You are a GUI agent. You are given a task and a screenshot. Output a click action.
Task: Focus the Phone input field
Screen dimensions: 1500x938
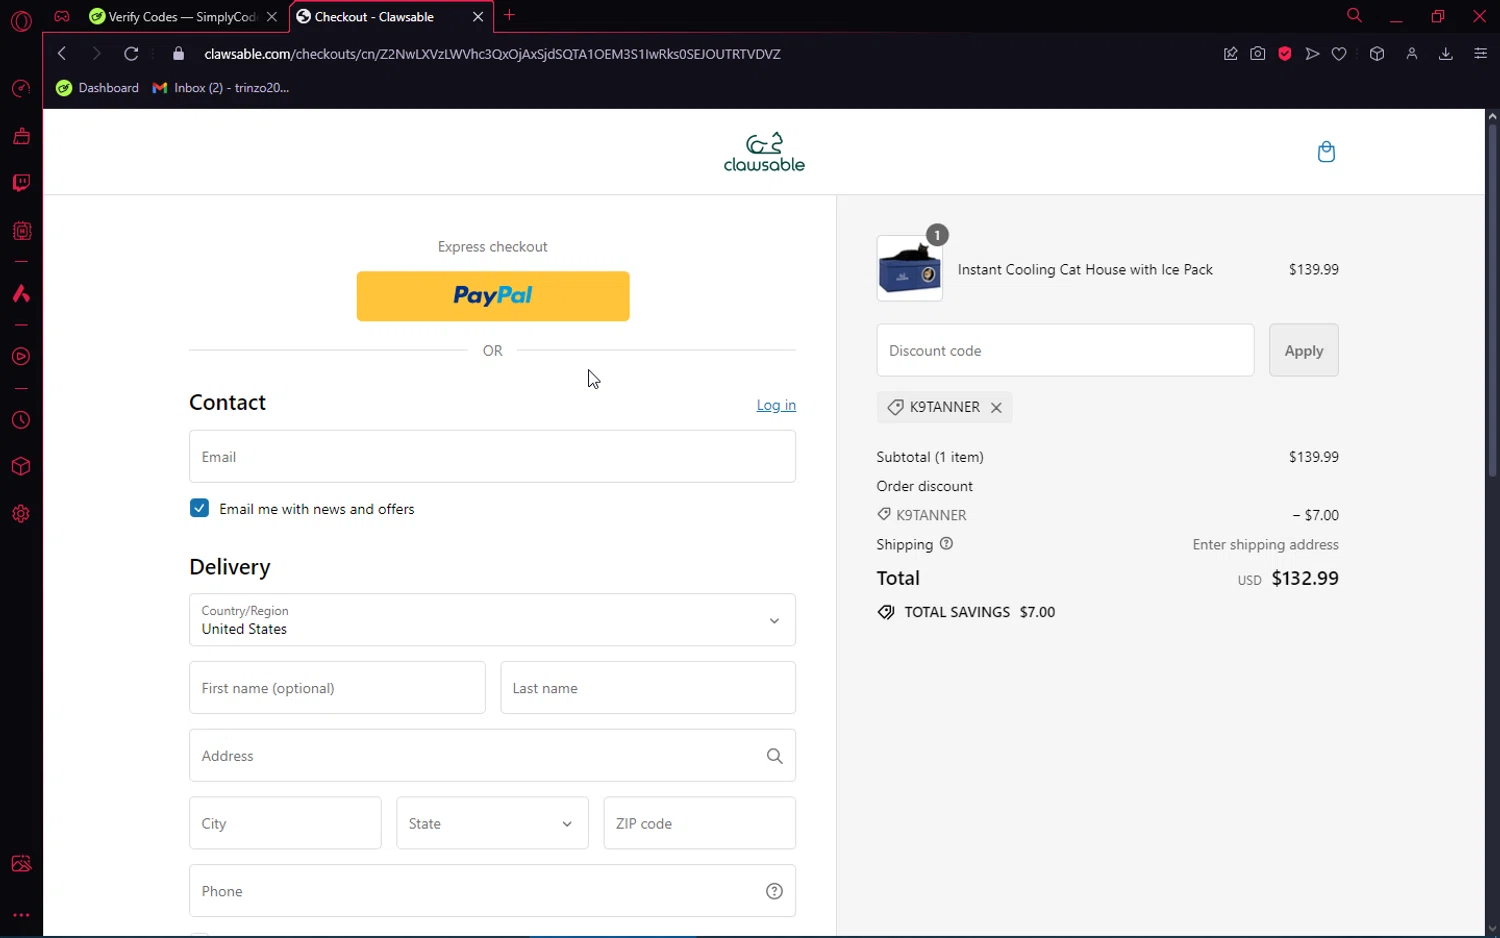click(492, 891)
